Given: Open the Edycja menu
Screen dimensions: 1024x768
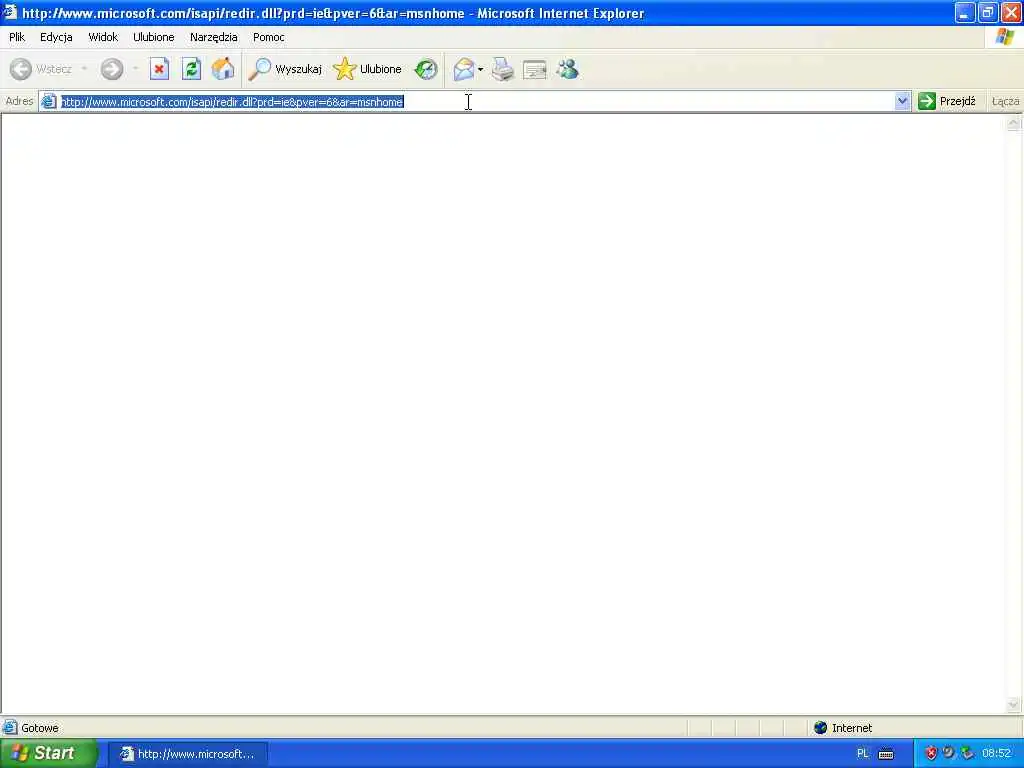Looking at the screenshot, I should [x=56, y=37].
